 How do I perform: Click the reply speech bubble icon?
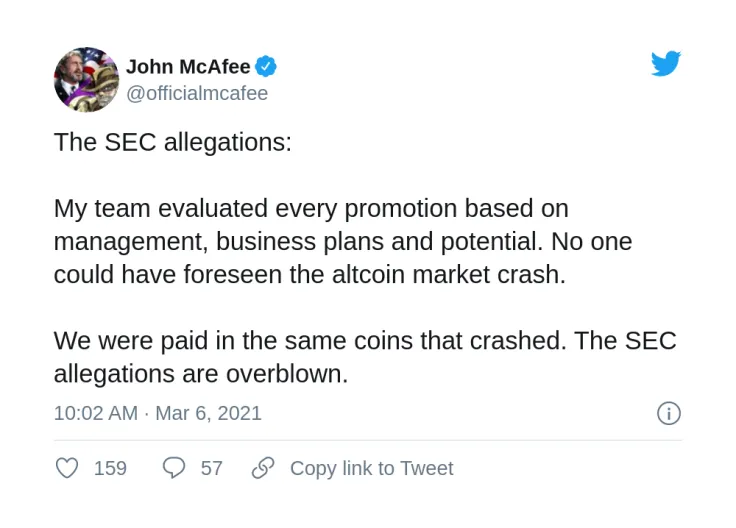[x=174, y=468]
